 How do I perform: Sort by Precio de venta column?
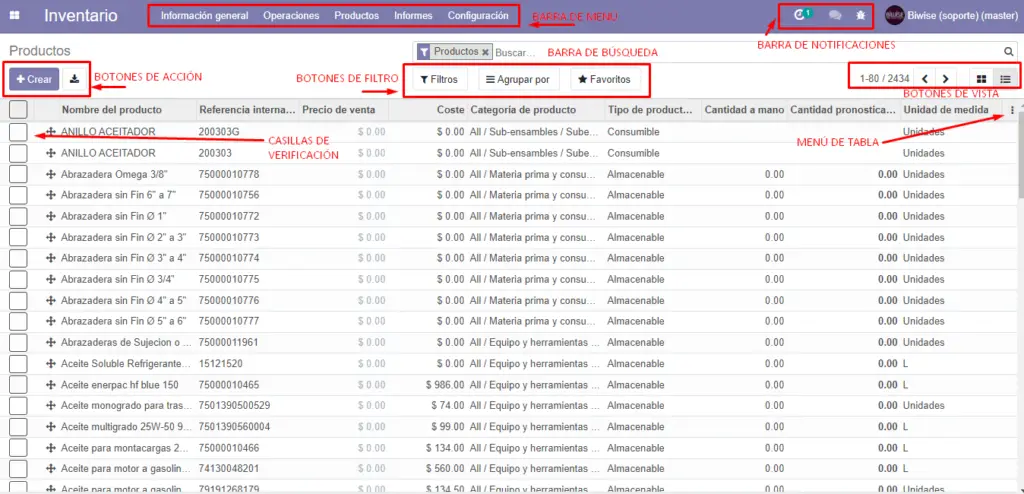coord(339,110)
